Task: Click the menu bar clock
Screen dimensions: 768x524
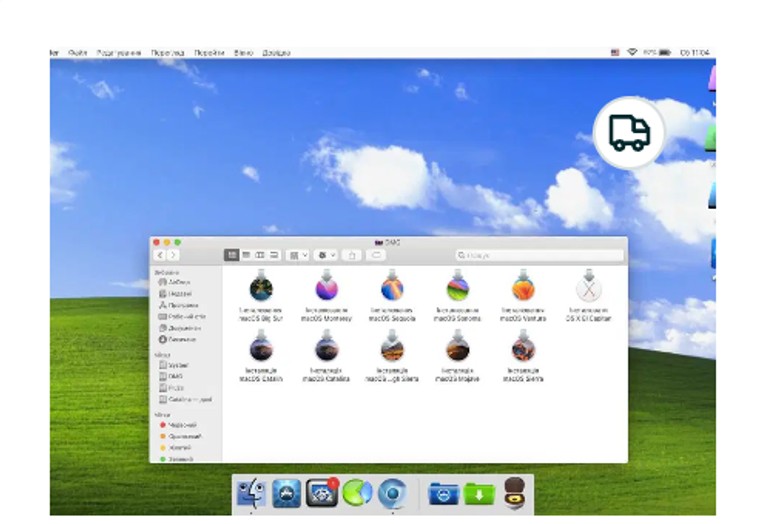Action: coord(695,52)
